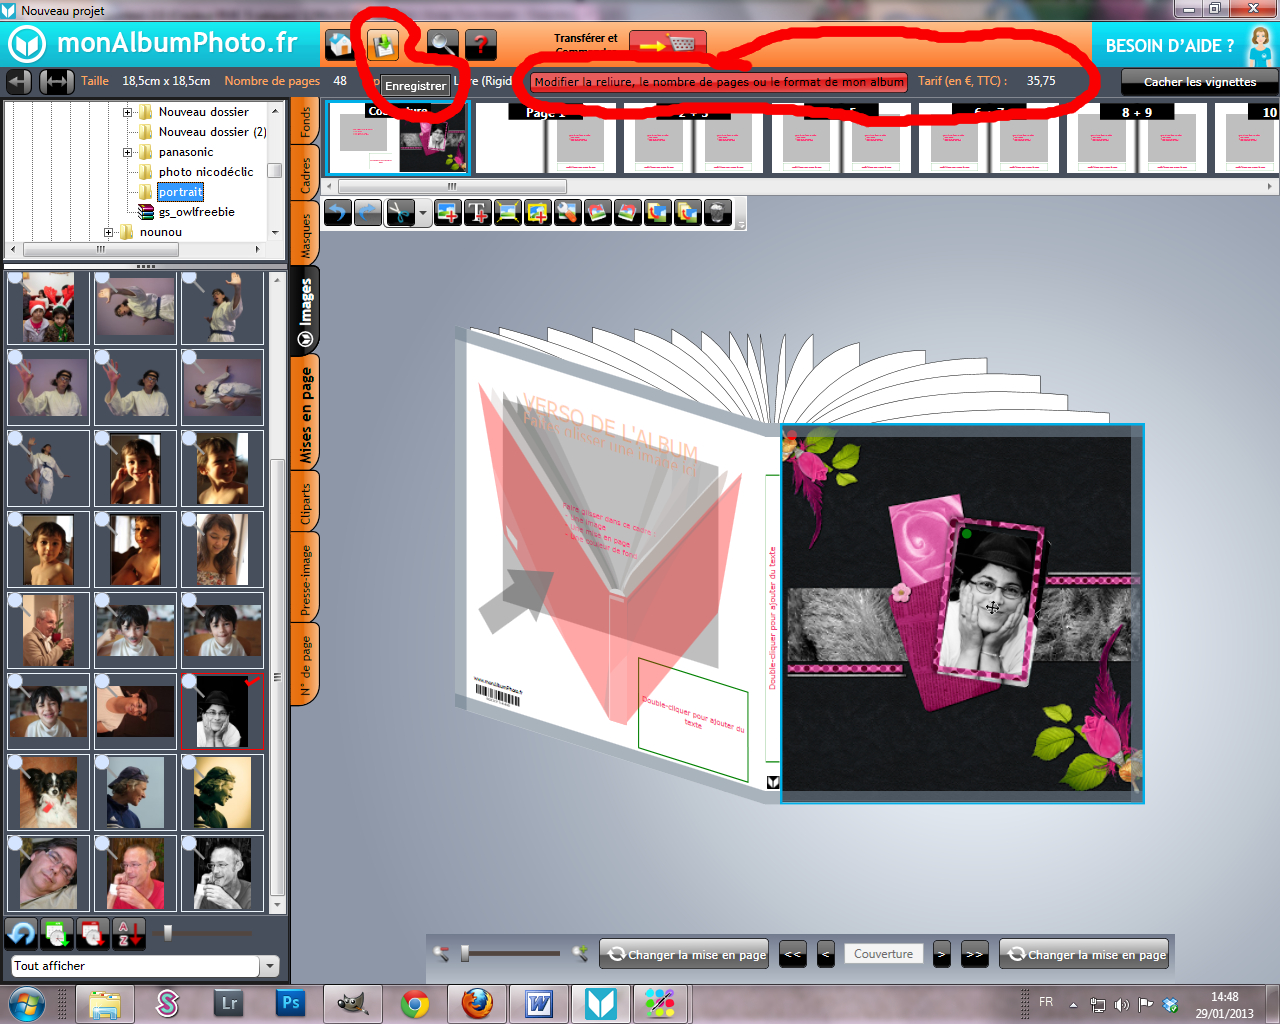Click the trash bin icon in the toolbar
The width and height of the screenshot is (1280, 1024).
[717, 212]
